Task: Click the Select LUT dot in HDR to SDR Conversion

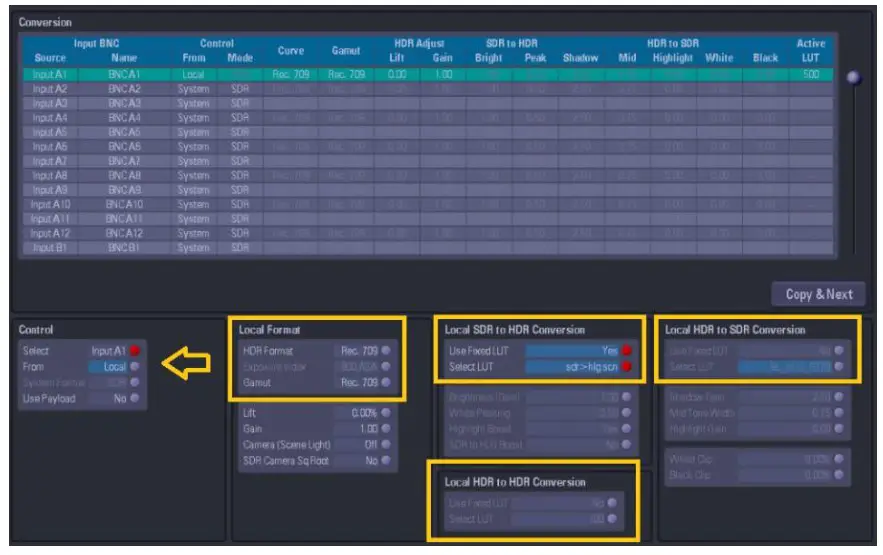Action: (x=839, y=366)
